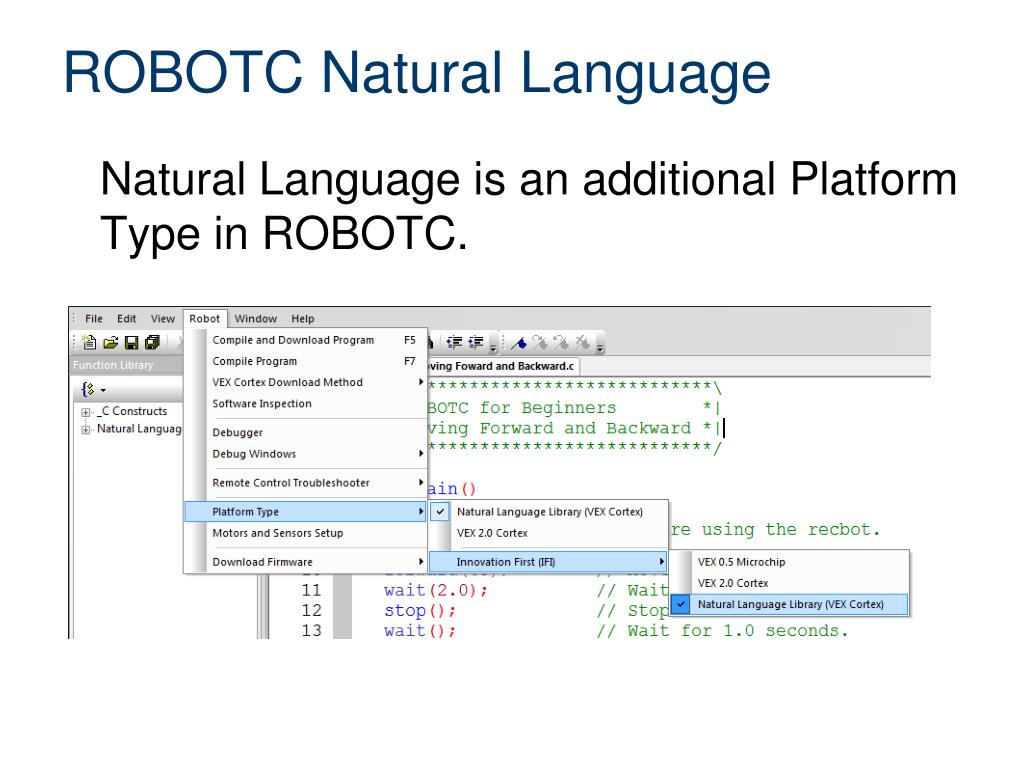This screenshot has height=768, width=1024.
Task: Click the 'Wait for 1.0 seconds' comment
Action: point(722,631)
